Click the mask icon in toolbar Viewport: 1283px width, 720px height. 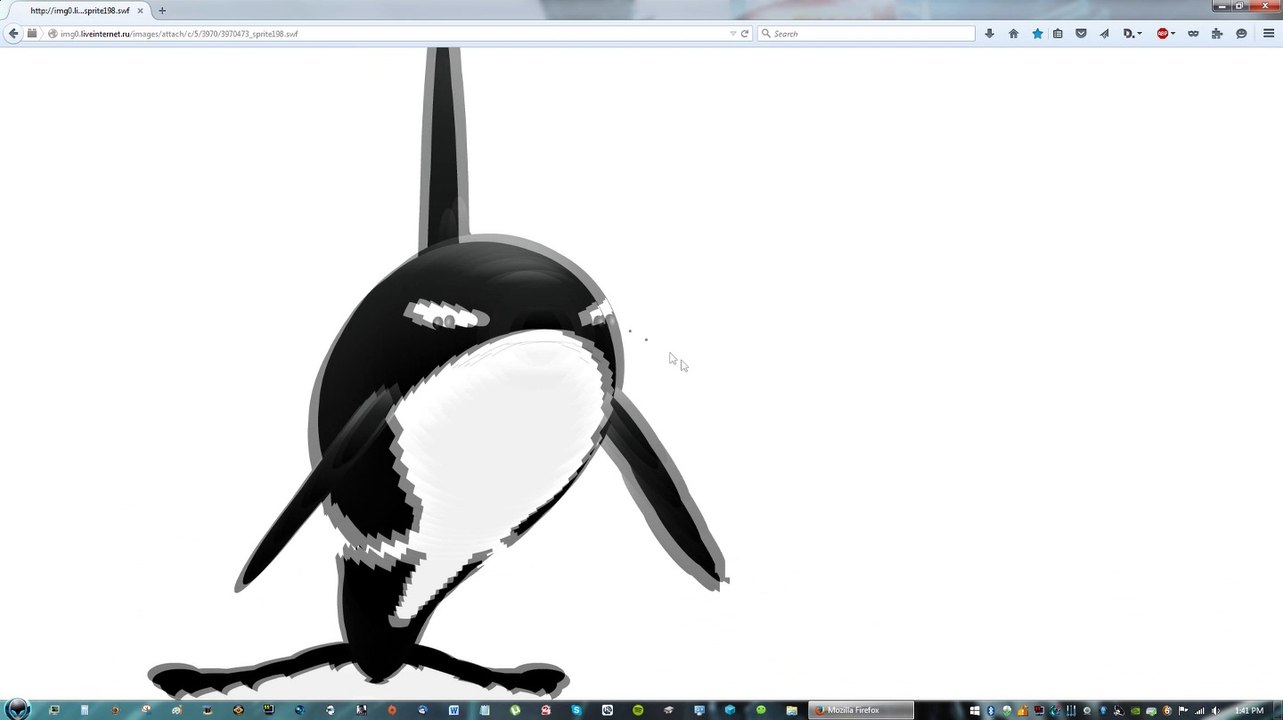(x=1193, y=33)
